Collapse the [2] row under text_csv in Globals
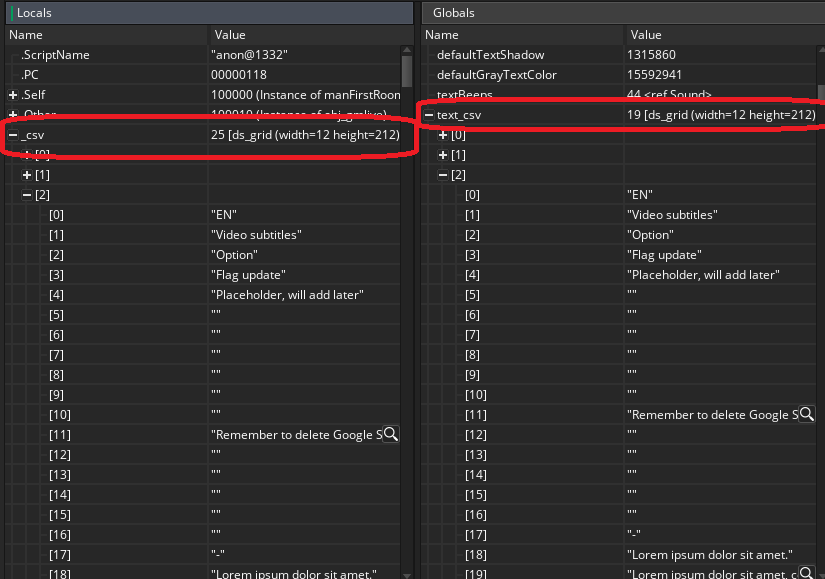The height and width of the screenshot is (579, 825). [x=443, y=175]
